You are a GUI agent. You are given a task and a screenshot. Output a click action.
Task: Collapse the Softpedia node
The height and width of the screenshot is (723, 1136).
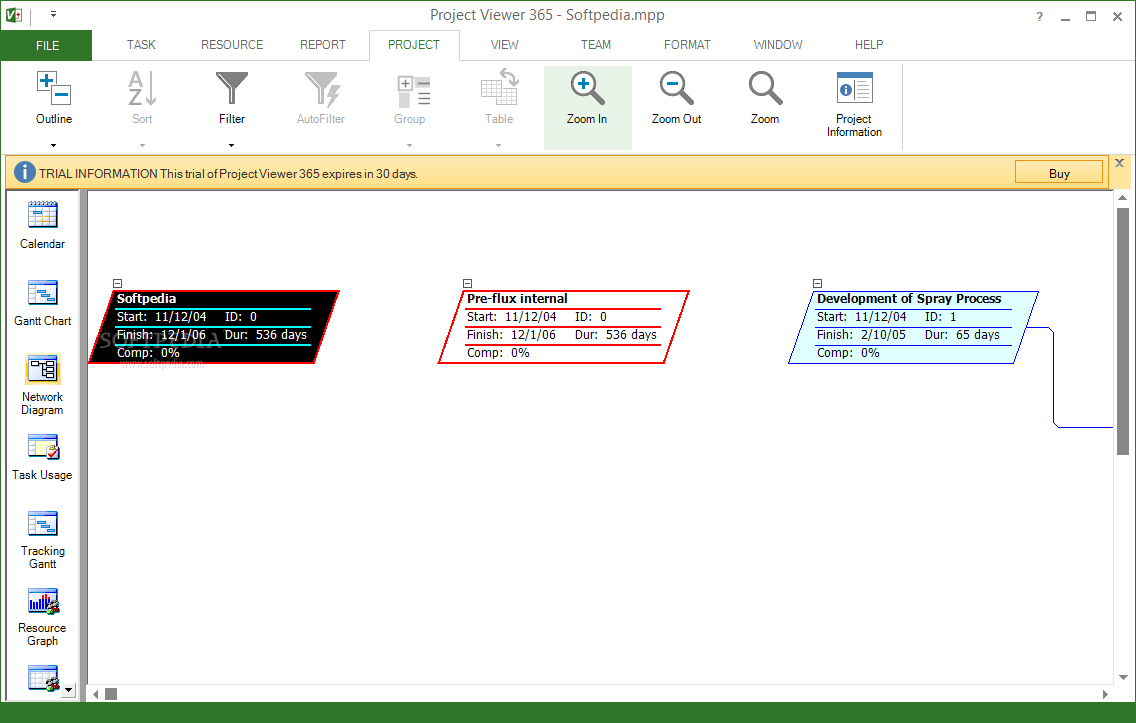[117, 284]
